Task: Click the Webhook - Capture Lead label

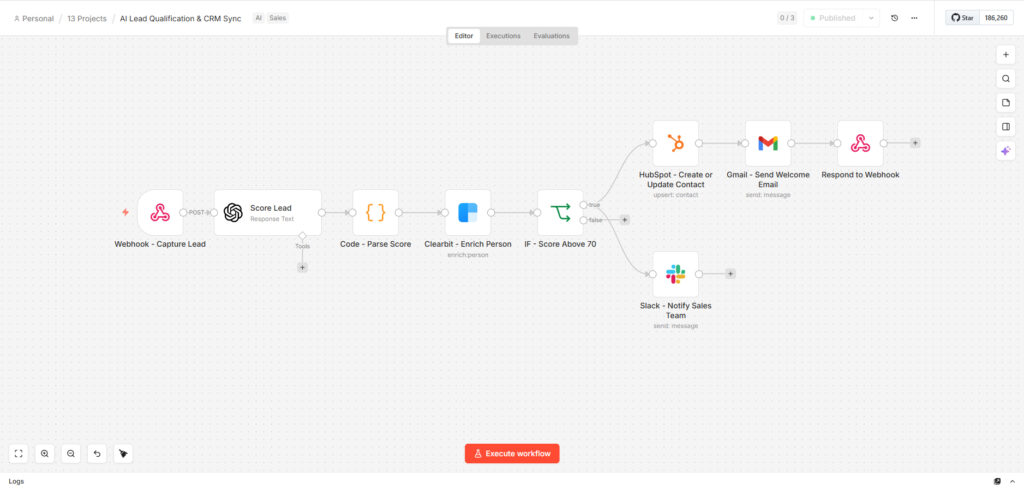Action: [160, 244]
